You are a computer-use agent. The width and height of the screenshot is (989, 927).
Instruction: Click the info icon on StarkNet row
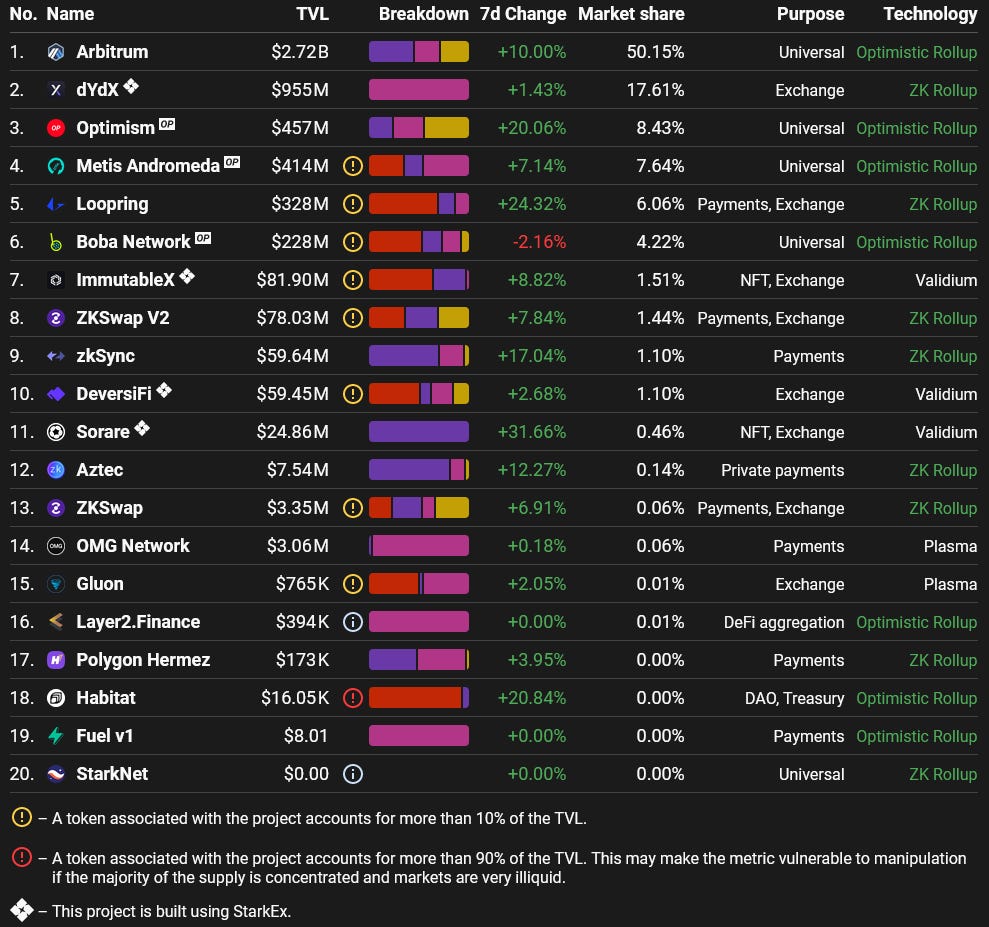pyautogui.click(x=353, y=774)
